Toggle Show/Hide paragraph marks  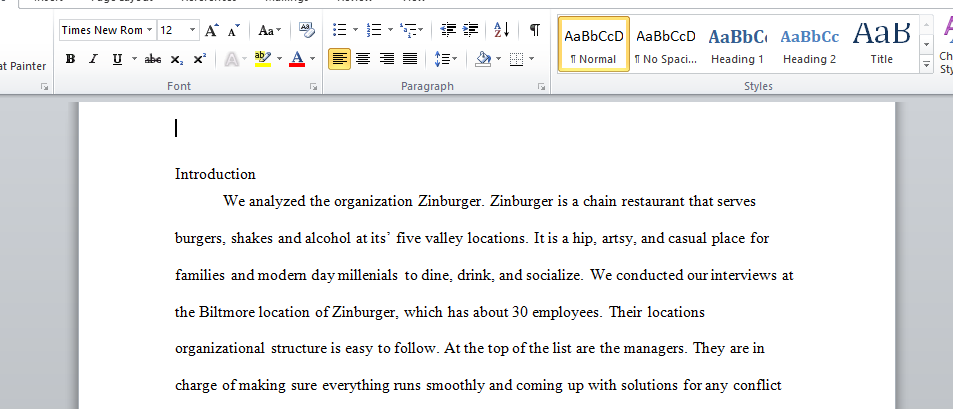tap(534, 30)
